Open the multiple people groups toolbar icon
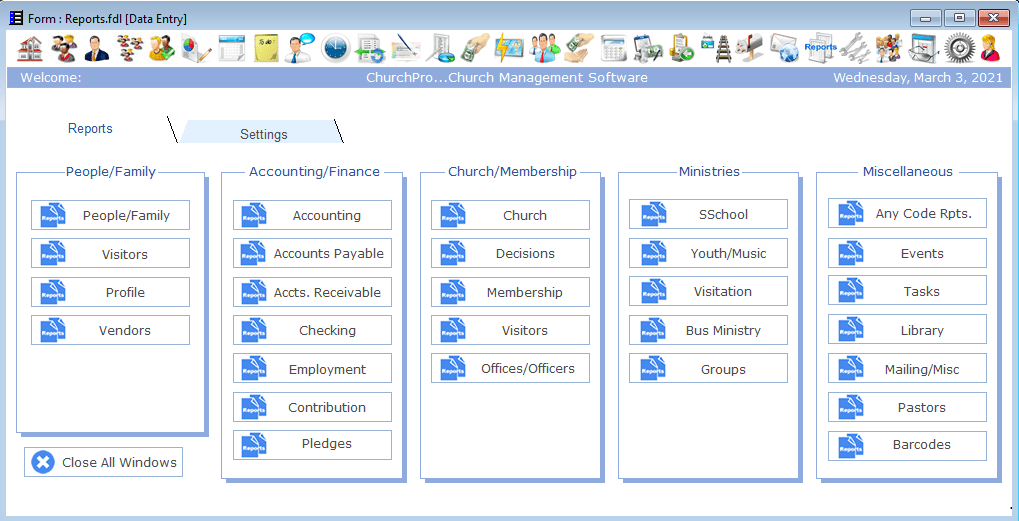1019x521 pixels. pos(131,48)
